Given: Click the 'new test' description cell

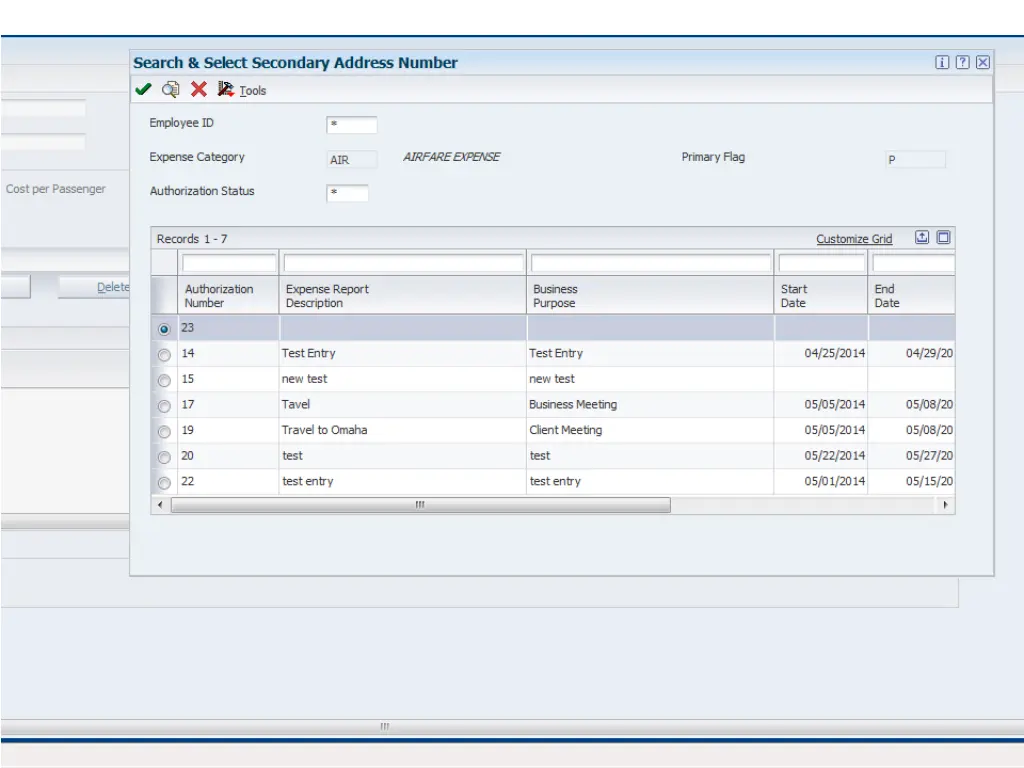Looking at the screenshot, I should [x=402, y=379].
